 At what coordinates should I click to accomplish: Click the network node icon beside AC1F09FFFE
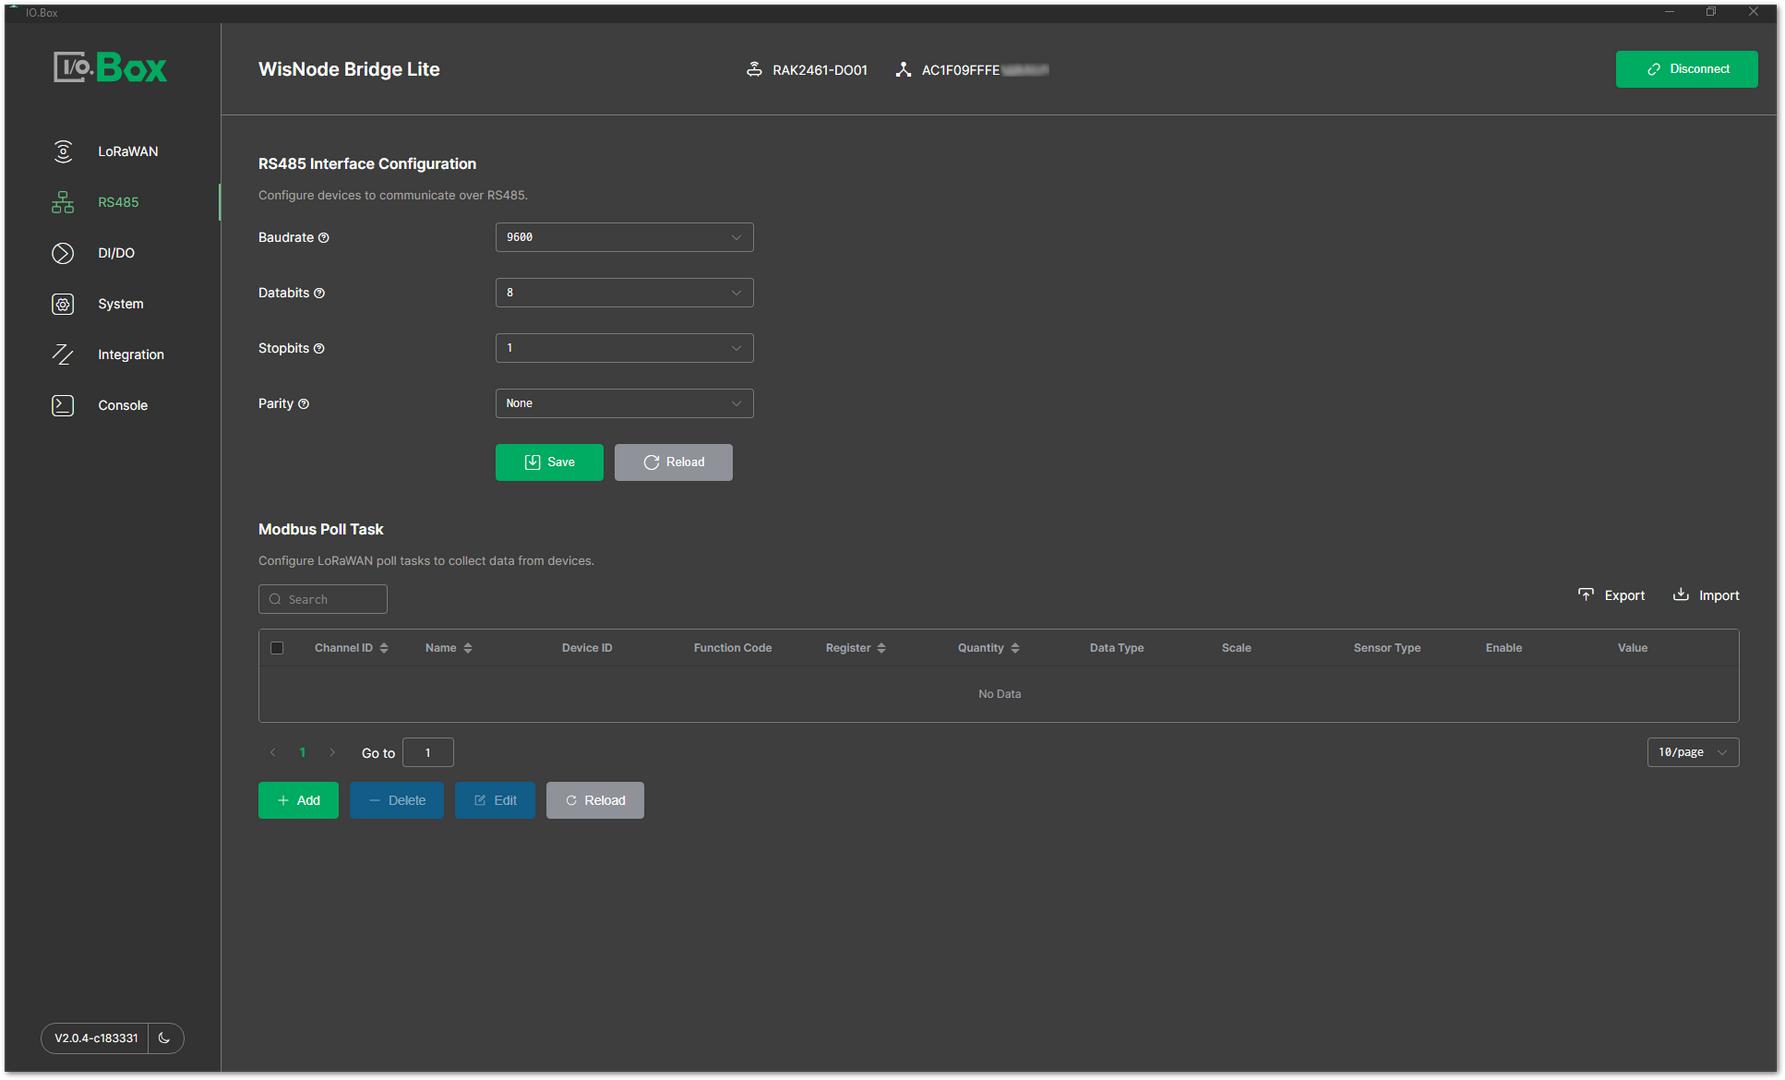pos(903,70)
